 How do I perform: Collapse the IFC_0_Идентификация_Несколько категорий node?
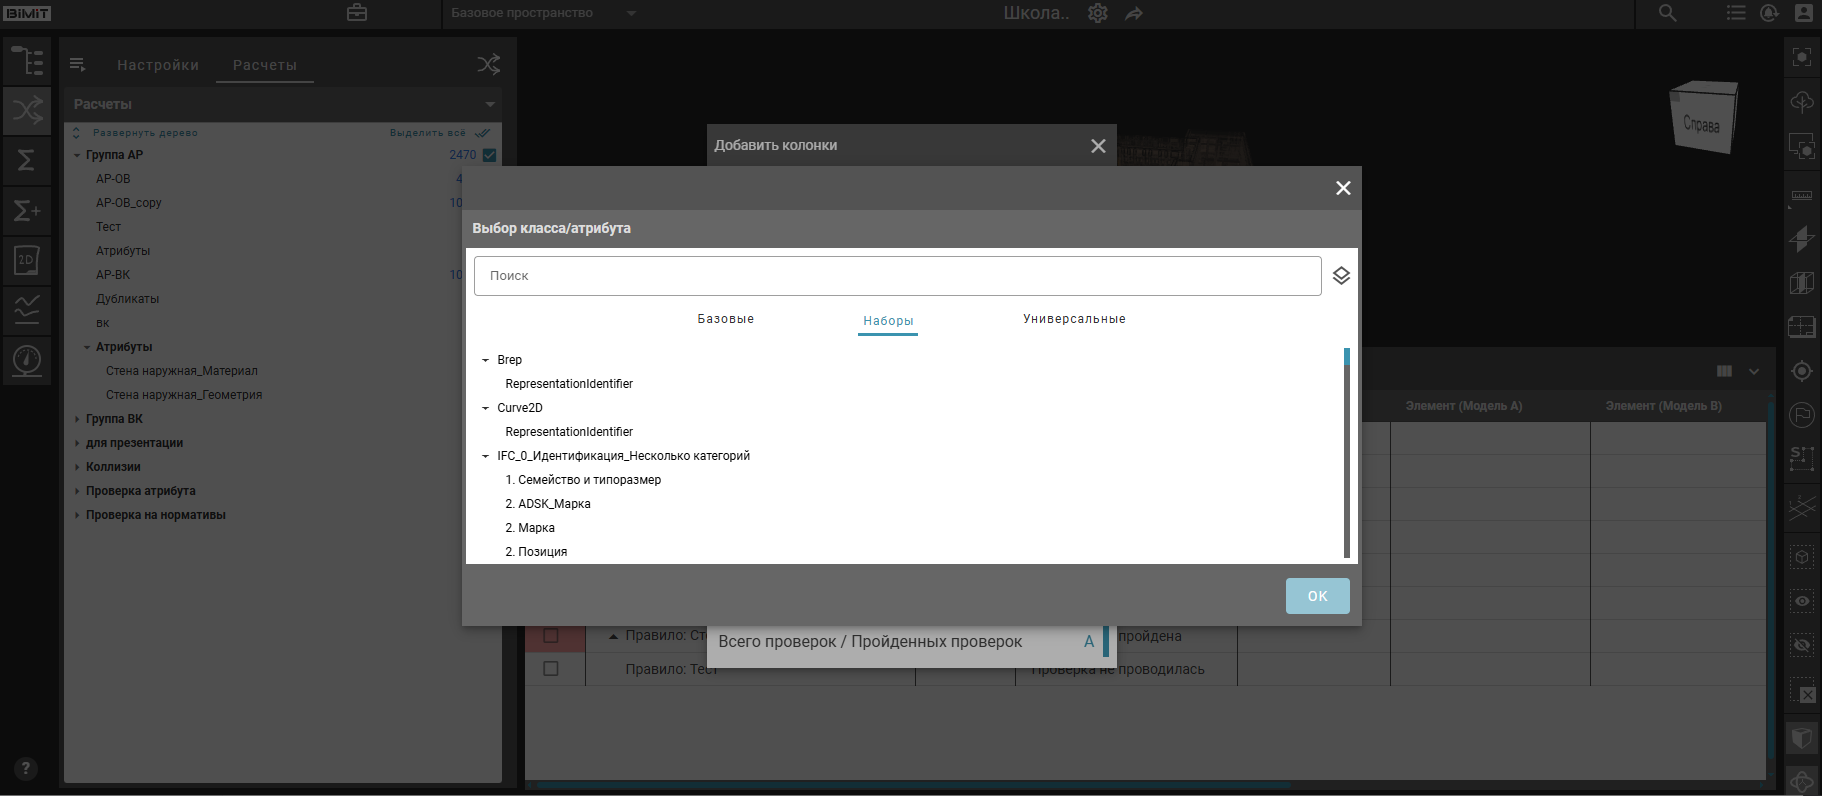point(486,456)
